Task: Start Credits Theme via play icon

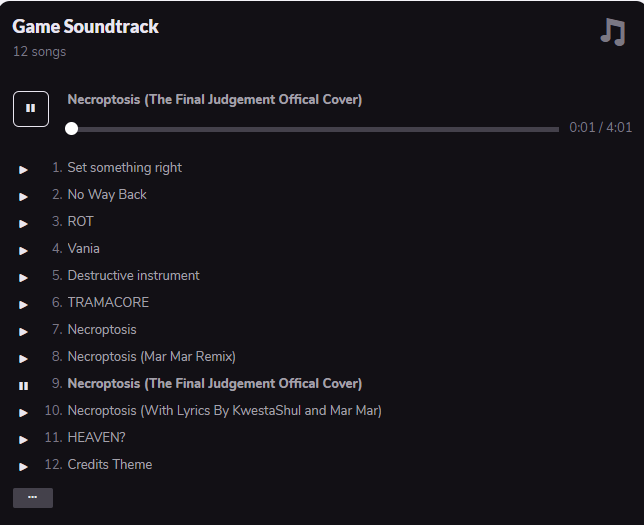Action: 23,466
